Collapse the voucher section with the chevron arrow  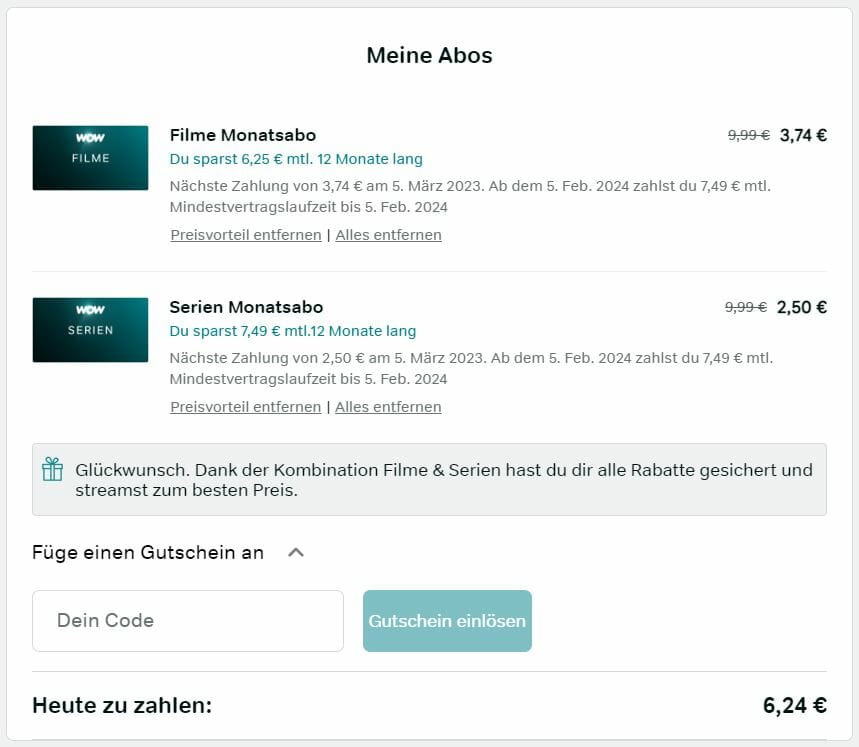[296, 552]
